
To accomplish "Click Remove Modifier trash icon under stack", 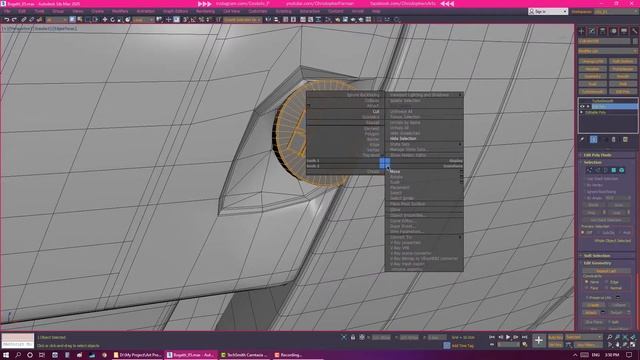I will [613, 140].
